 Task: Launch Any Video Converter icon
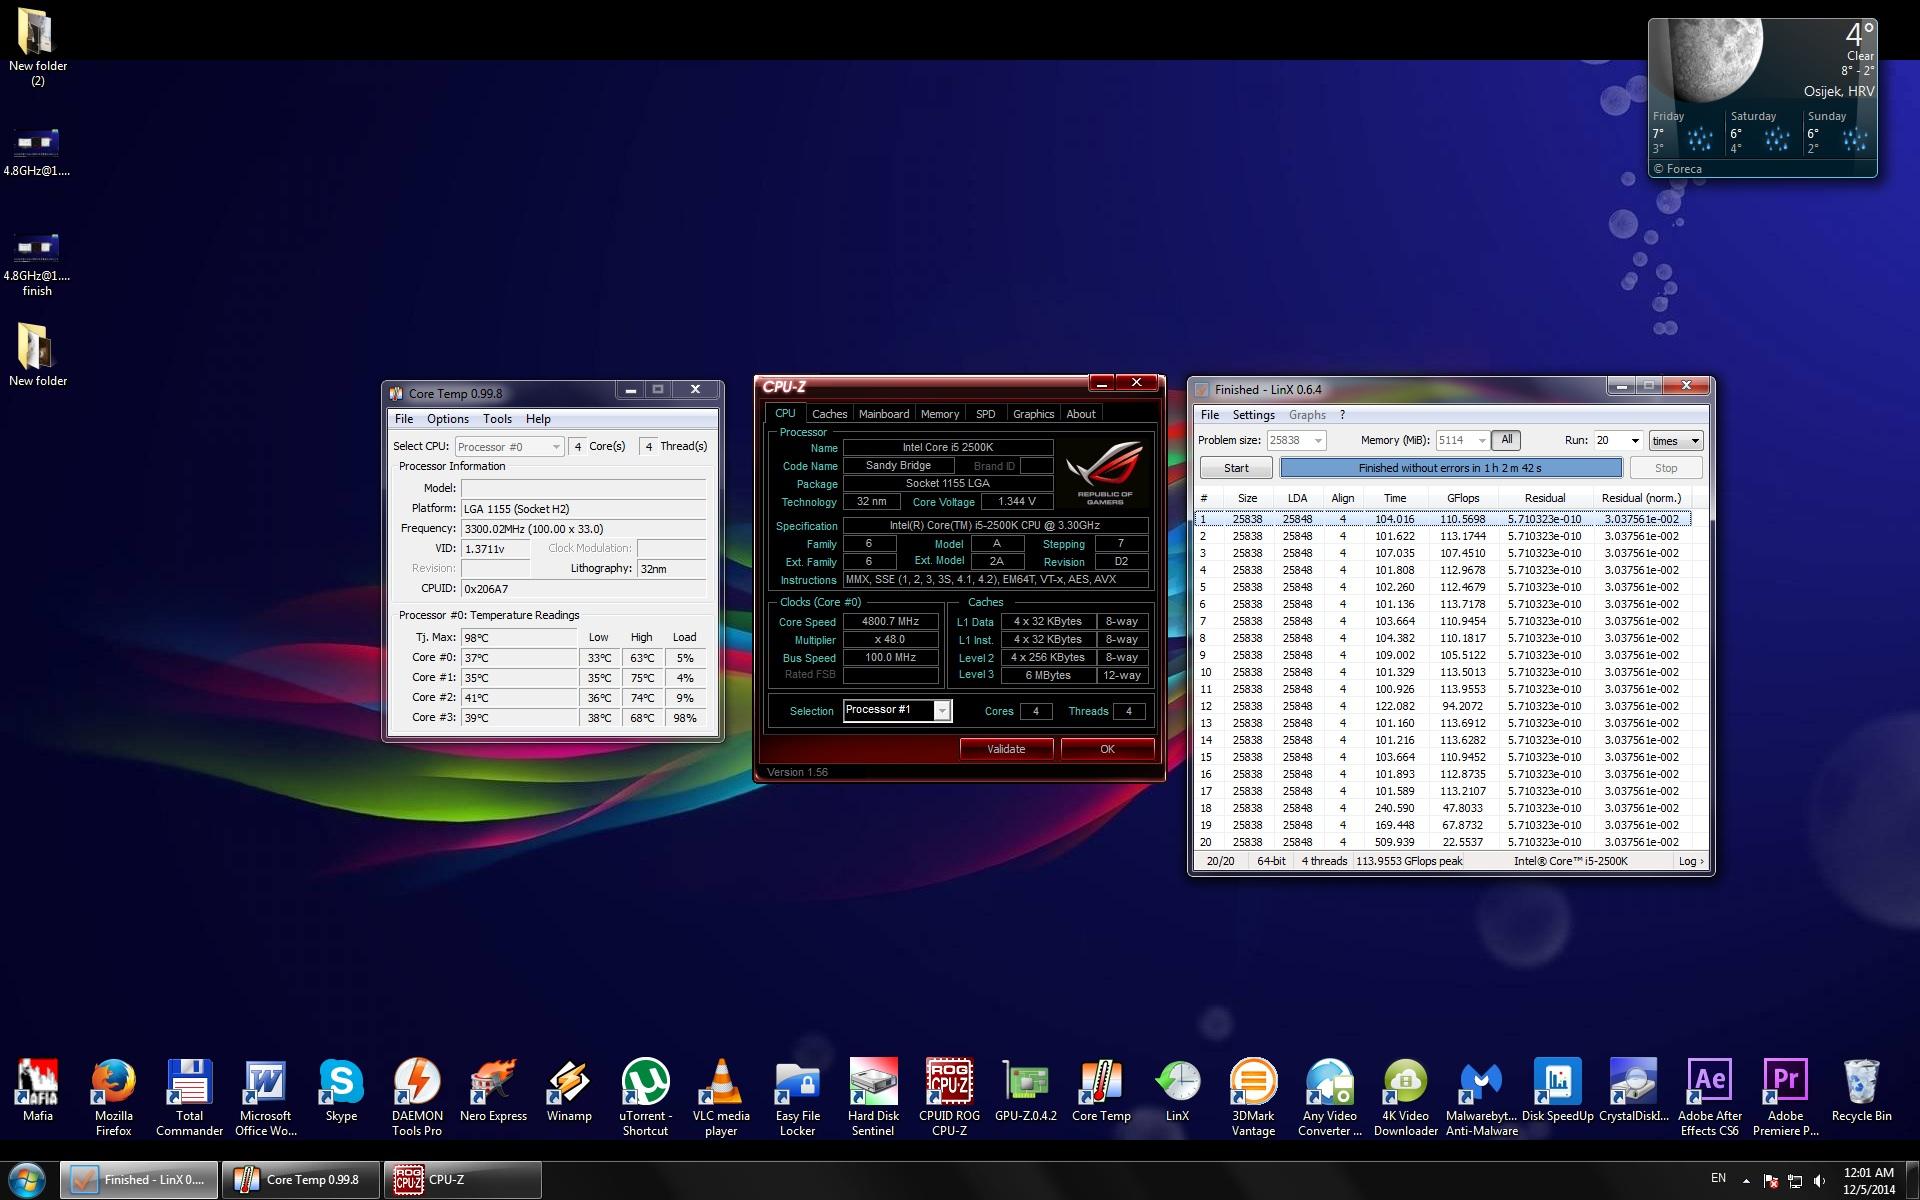point(1329,1097)
